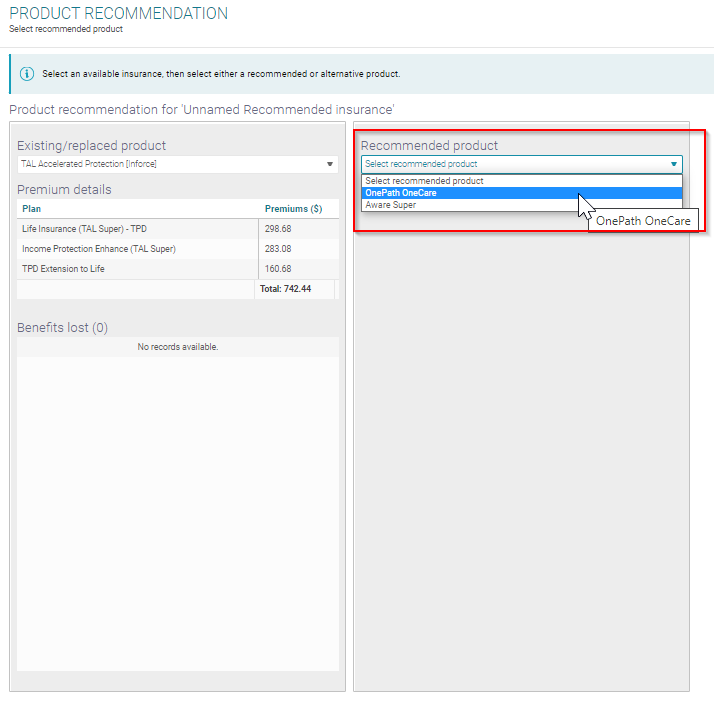Click the Benefits lost (0) heading
This screenshot has width=714, height=720.
pos(62,328)
